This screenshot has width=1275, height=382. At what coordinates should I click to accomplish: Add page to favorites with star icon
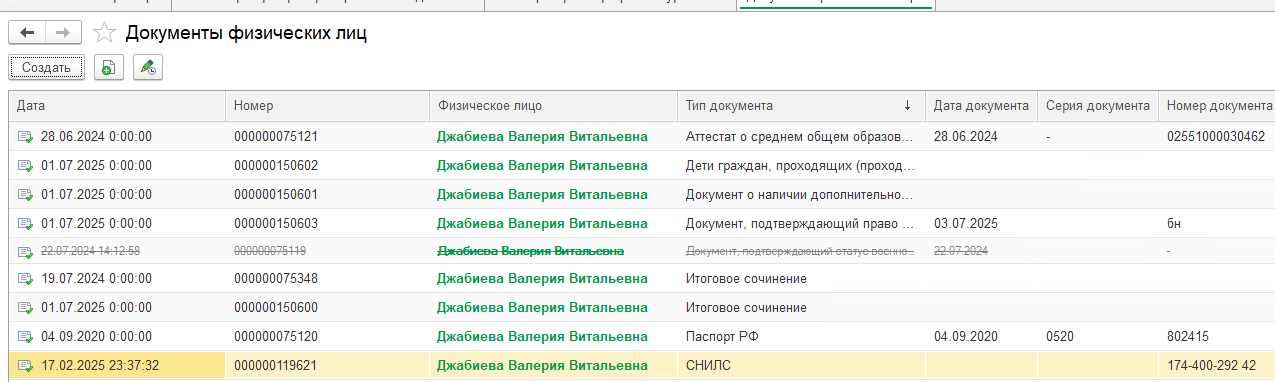tap(104, 33)
